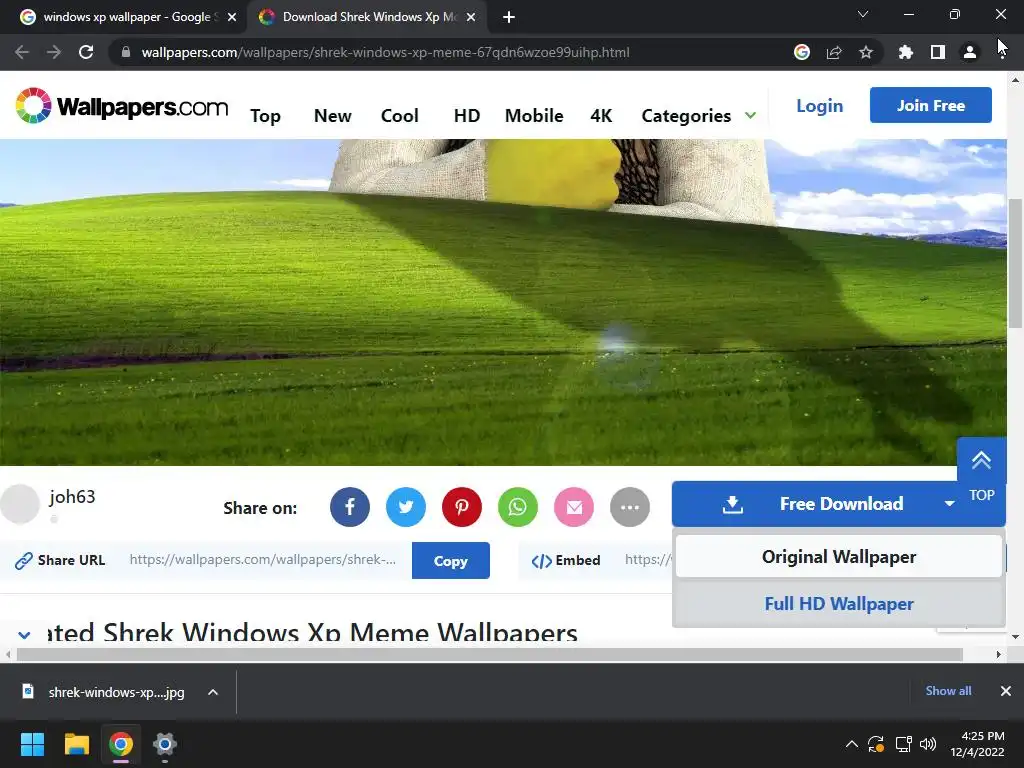Bookmark this page with star icon
Screen dimensions: 1024x768
coord(866,52)
